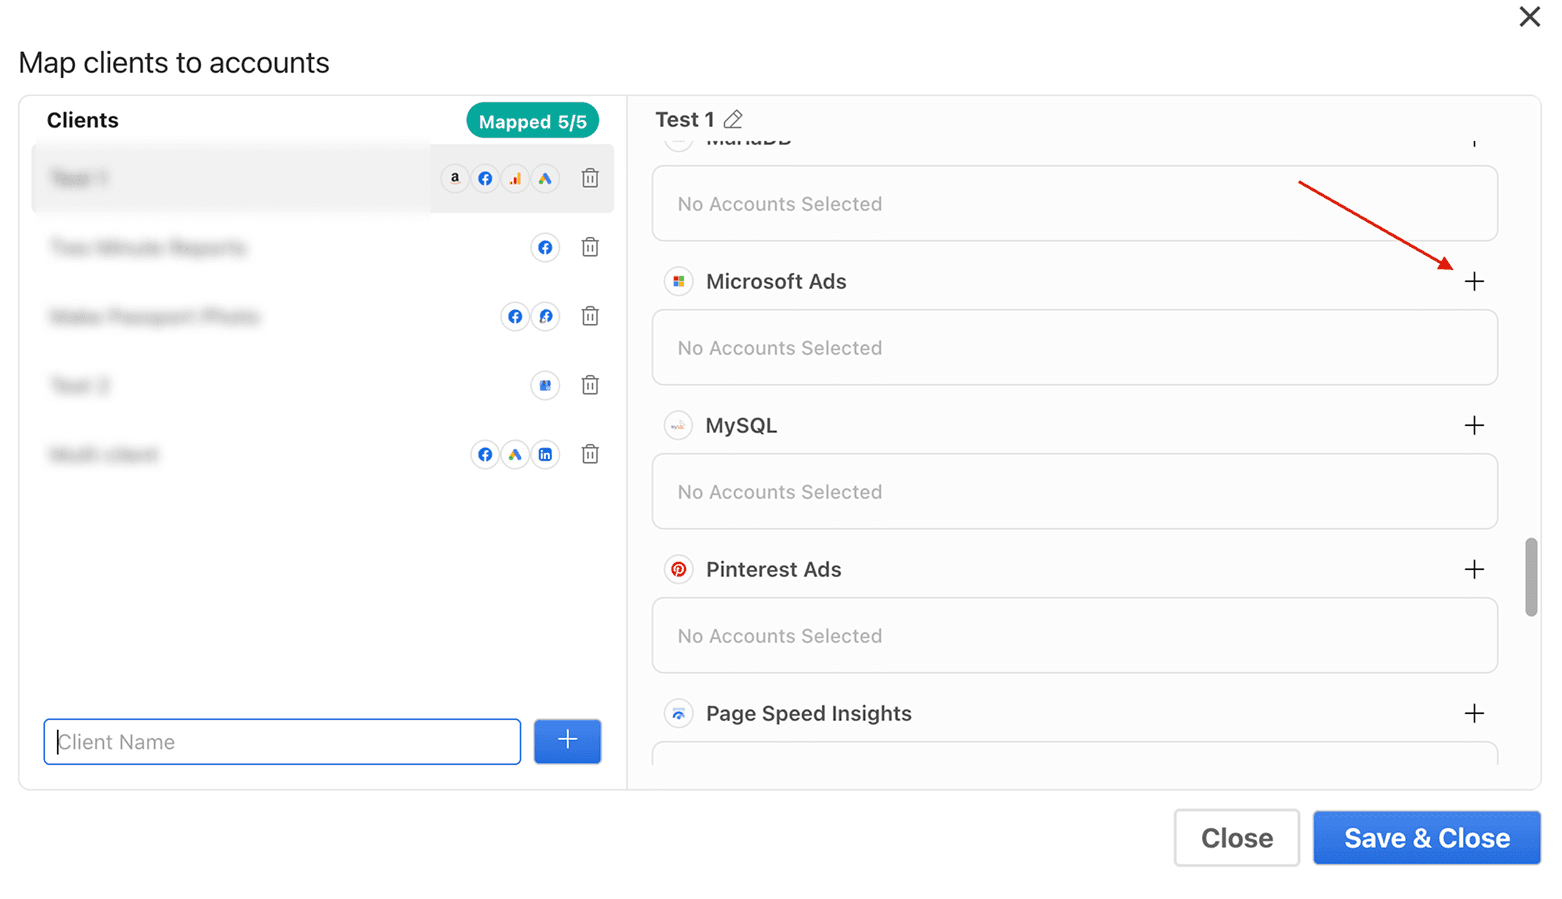The height and width of the screenshot is (899, 1562).
Task: Click the Page Speed Insights icon
Action: [x=679, y=713]
